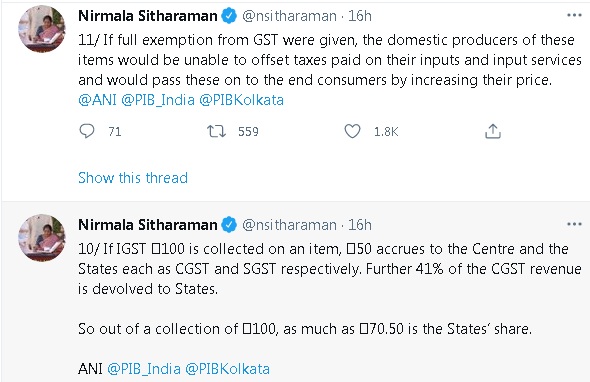This screenshot has width=590, height=382.
Task: Click the verified badge on first tweet
Action: click(x=229, y=16)
